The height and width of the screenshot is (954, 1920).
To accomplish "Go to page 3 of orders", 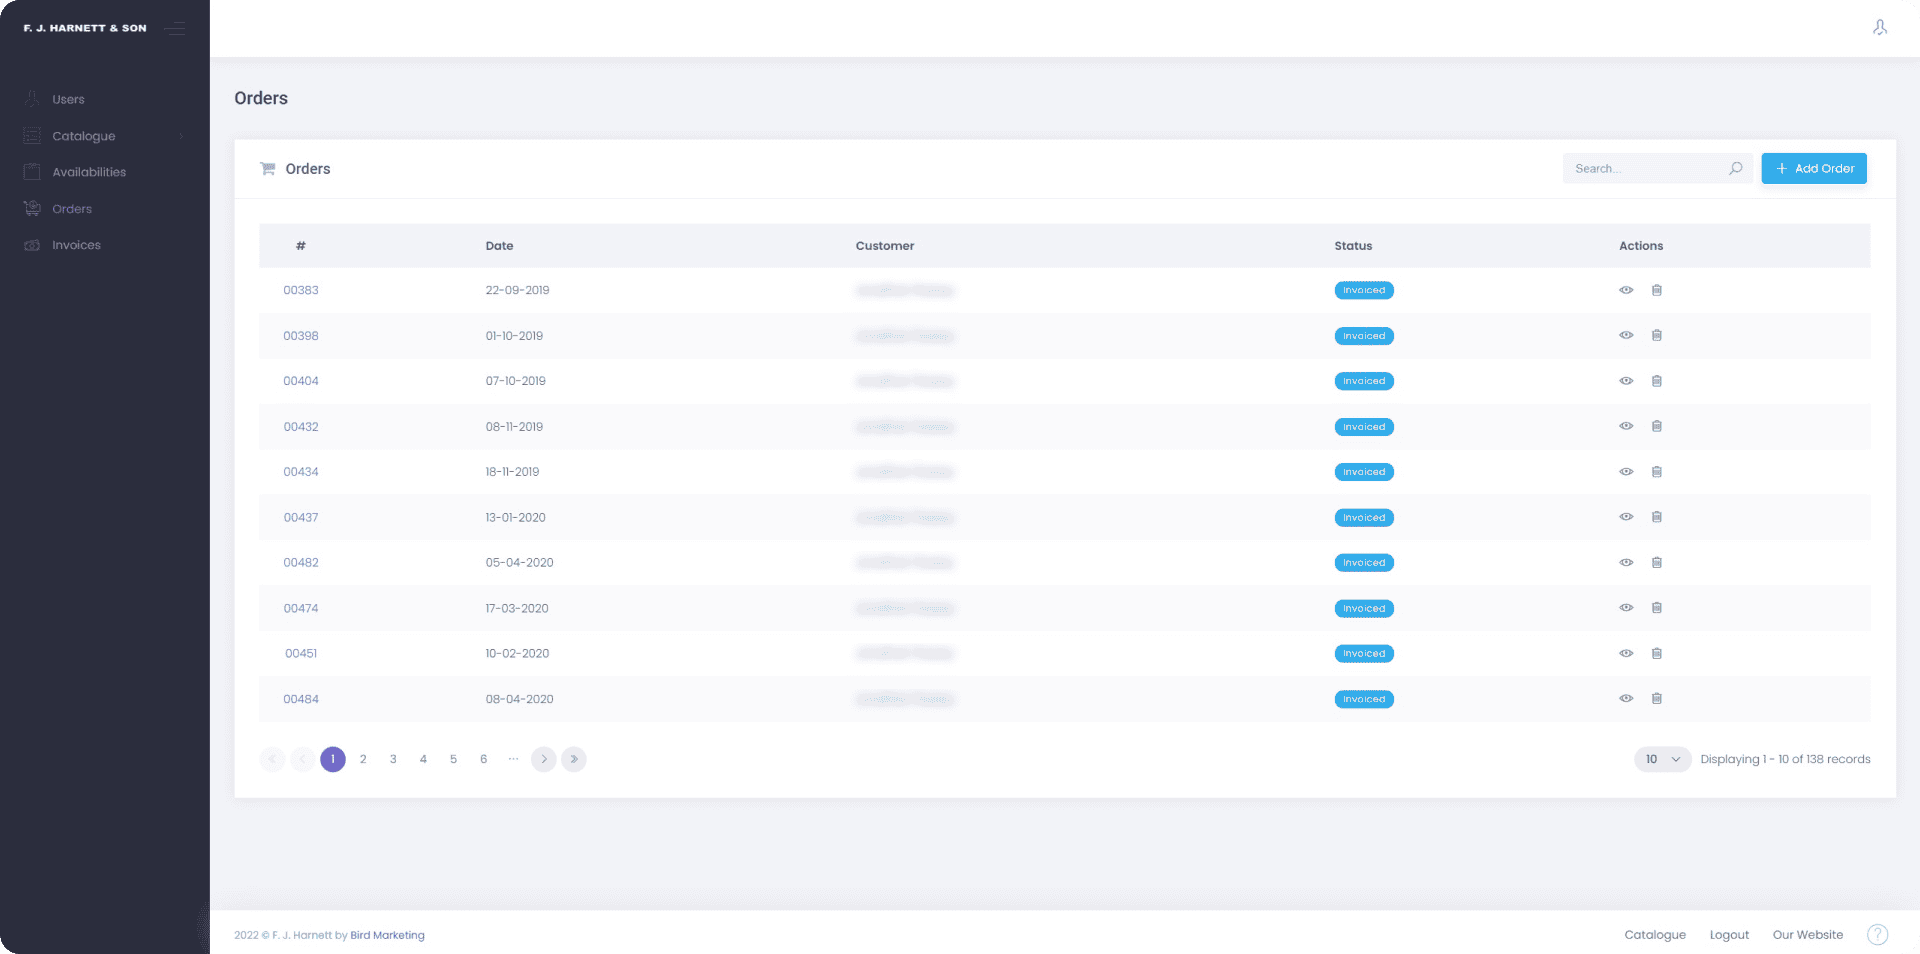I will coord(393,759).
